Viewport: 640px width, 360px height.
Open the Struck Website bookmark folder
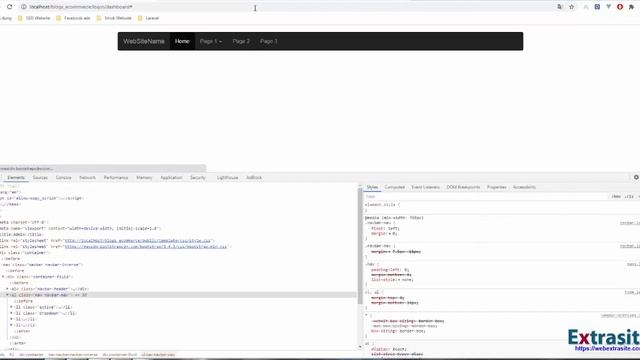pos(114,18)
